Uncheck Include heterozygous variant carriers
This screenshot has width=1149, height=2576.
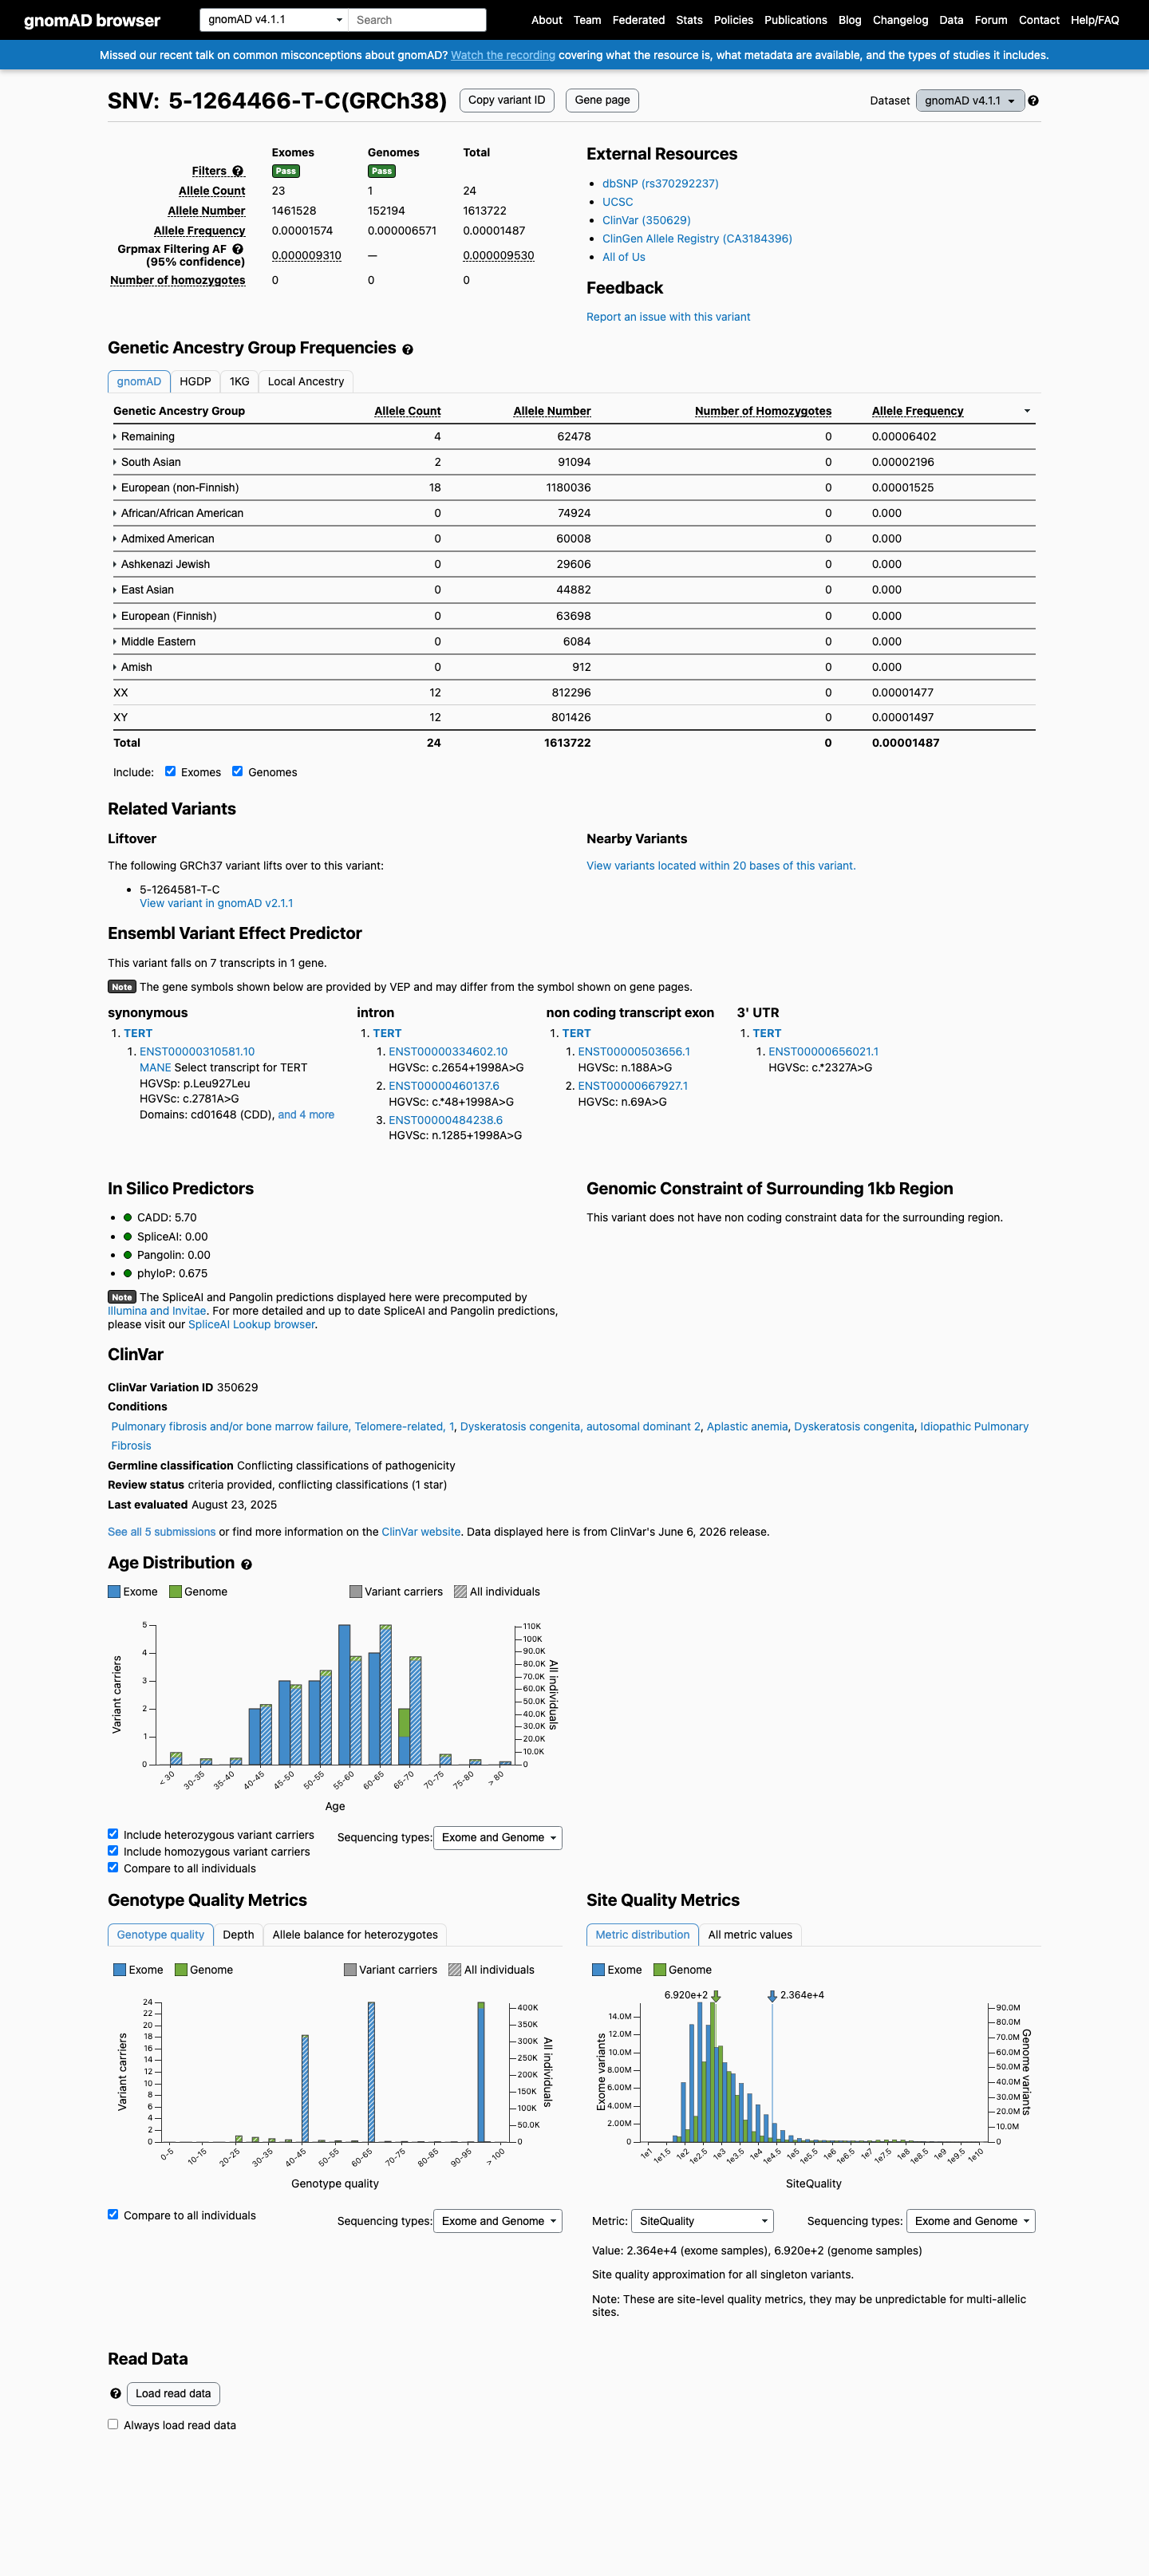point(113,1834)
